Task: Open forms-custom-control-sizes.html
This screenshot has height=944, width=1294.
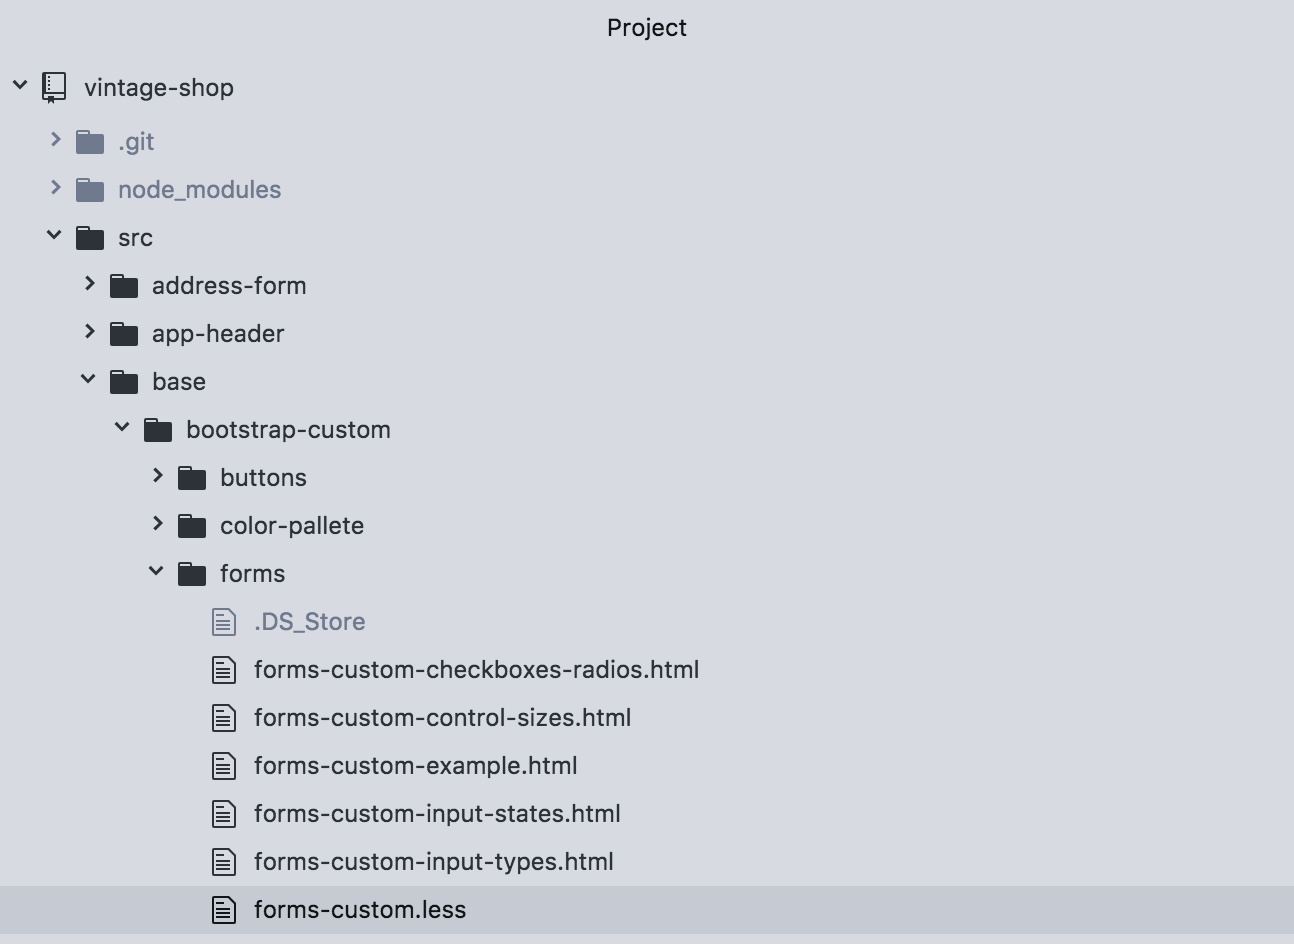Action: point(441,717)
